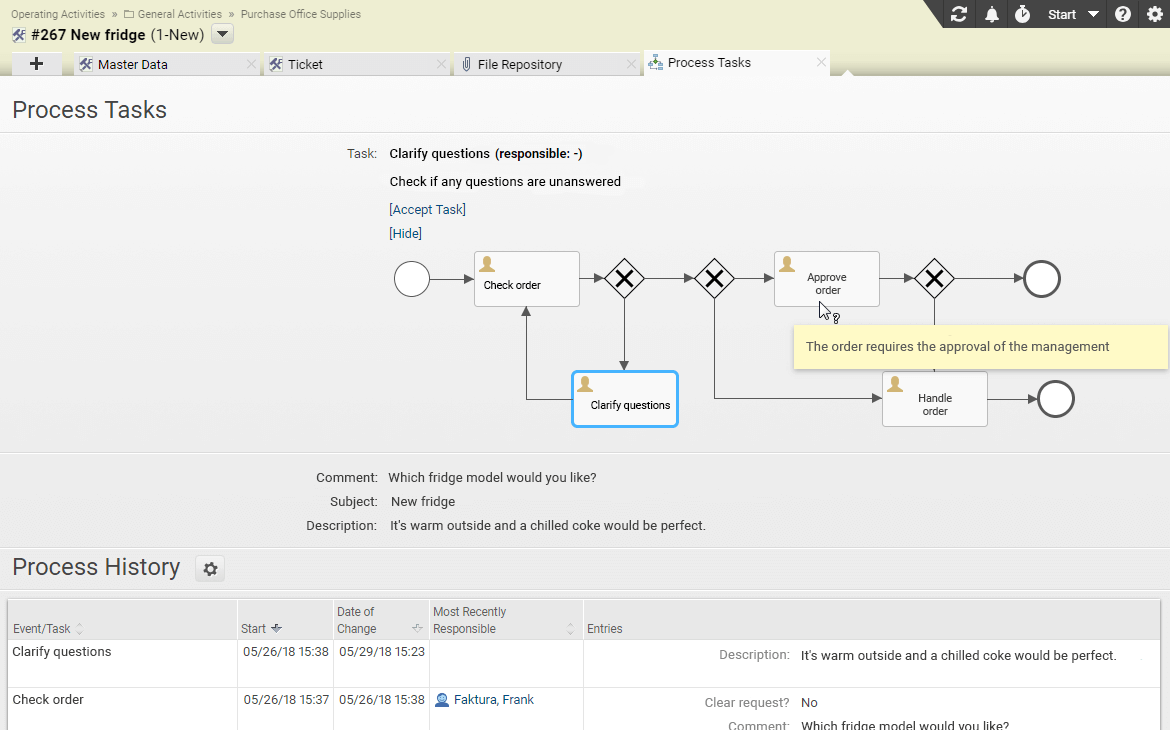Click the plus add-tab button

[36, 64]
